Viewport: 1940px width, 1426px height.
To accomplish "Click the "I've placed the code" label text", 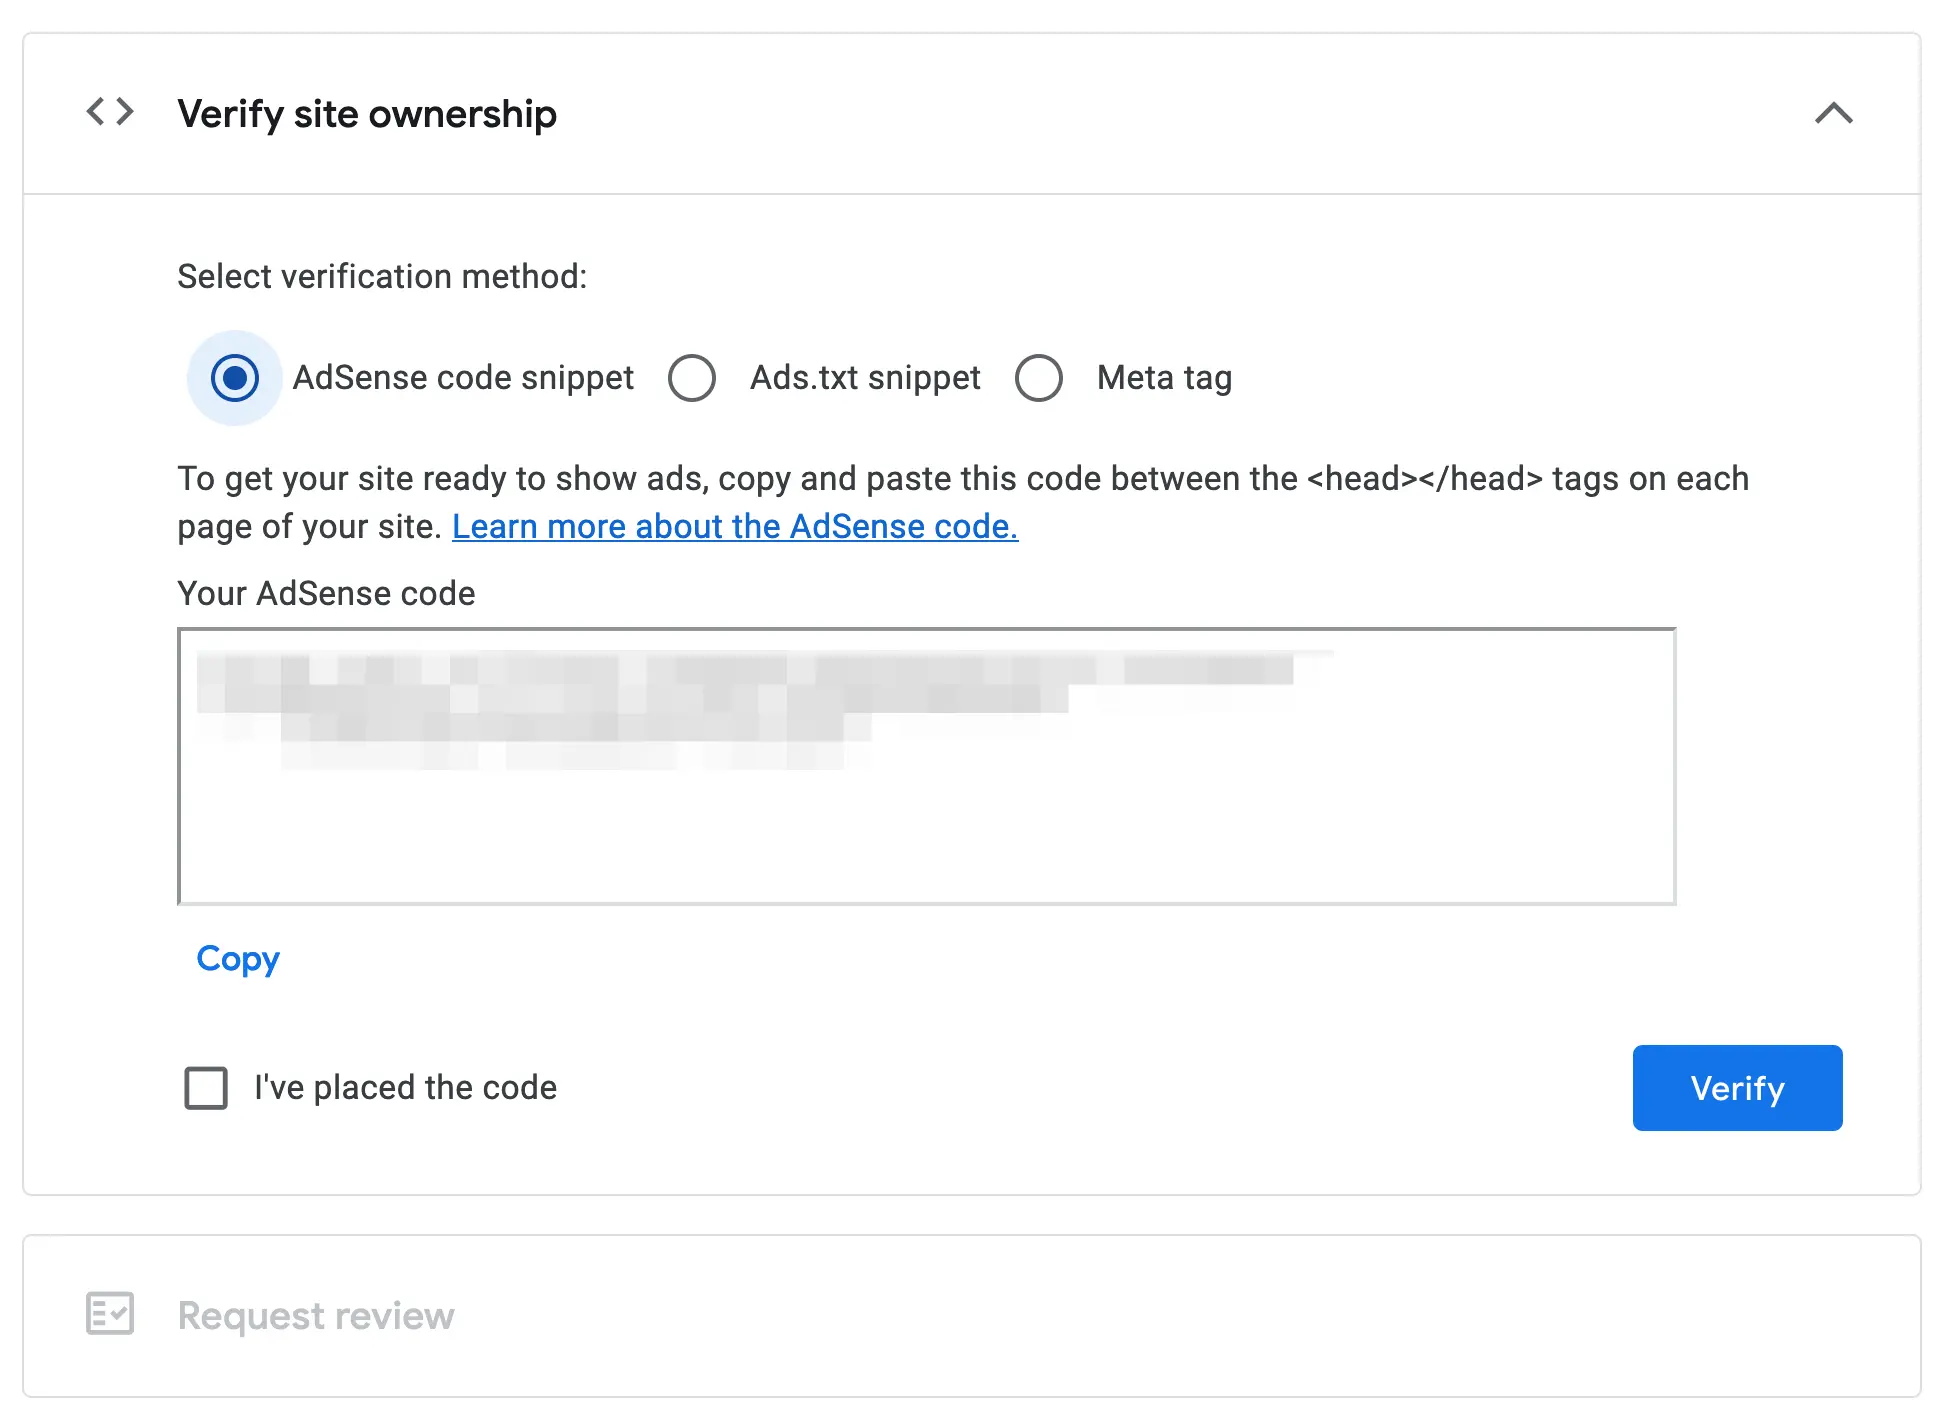I will (405, 1088).
